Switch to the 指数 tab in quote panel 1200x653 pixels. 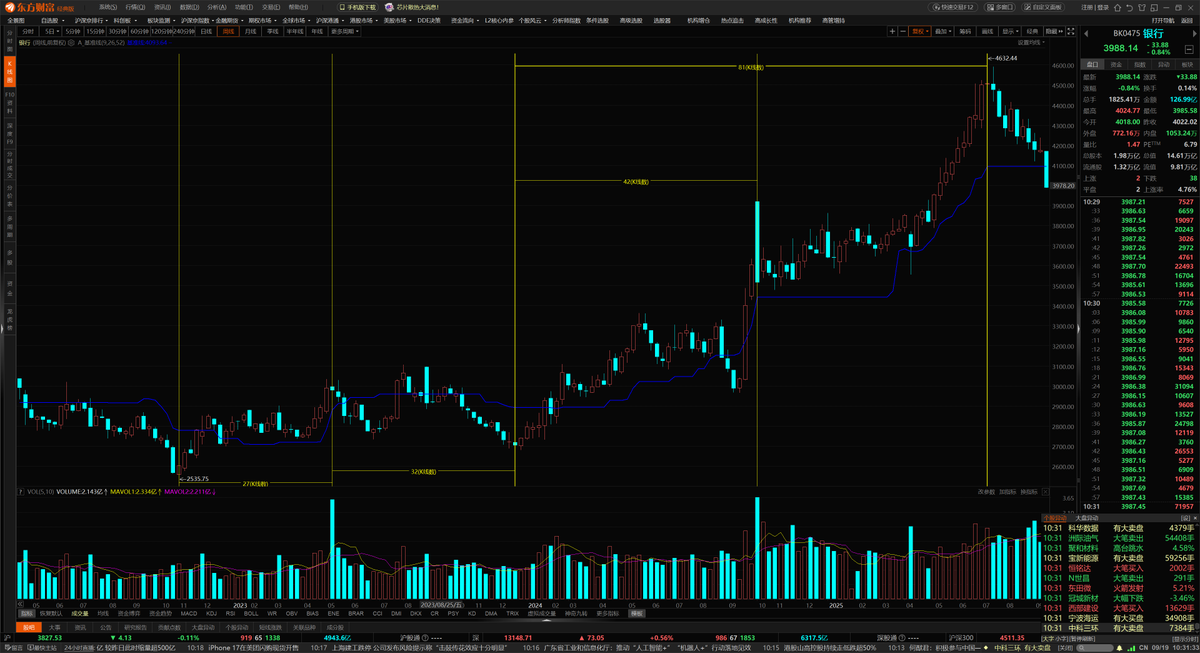pyautogui.click(x=1139, y=64)
